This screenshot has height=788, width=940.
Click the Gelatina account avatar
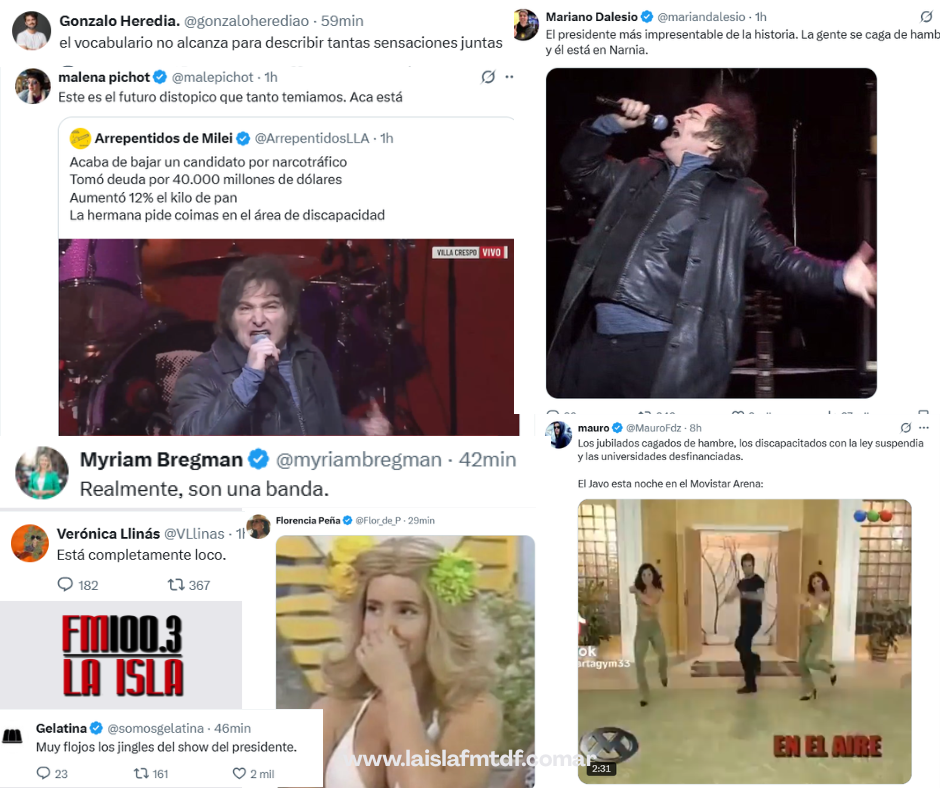tap(13, 736)
